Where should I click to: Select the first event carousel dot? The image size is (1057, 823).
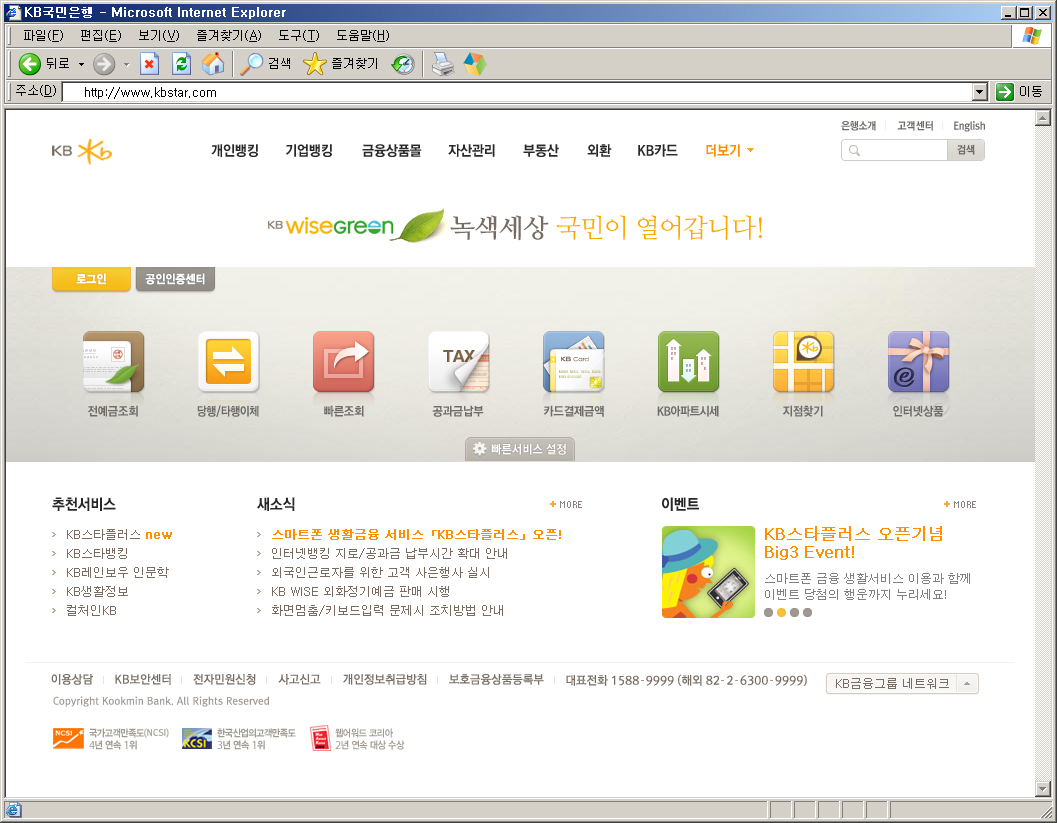click(x=768, y=613)
